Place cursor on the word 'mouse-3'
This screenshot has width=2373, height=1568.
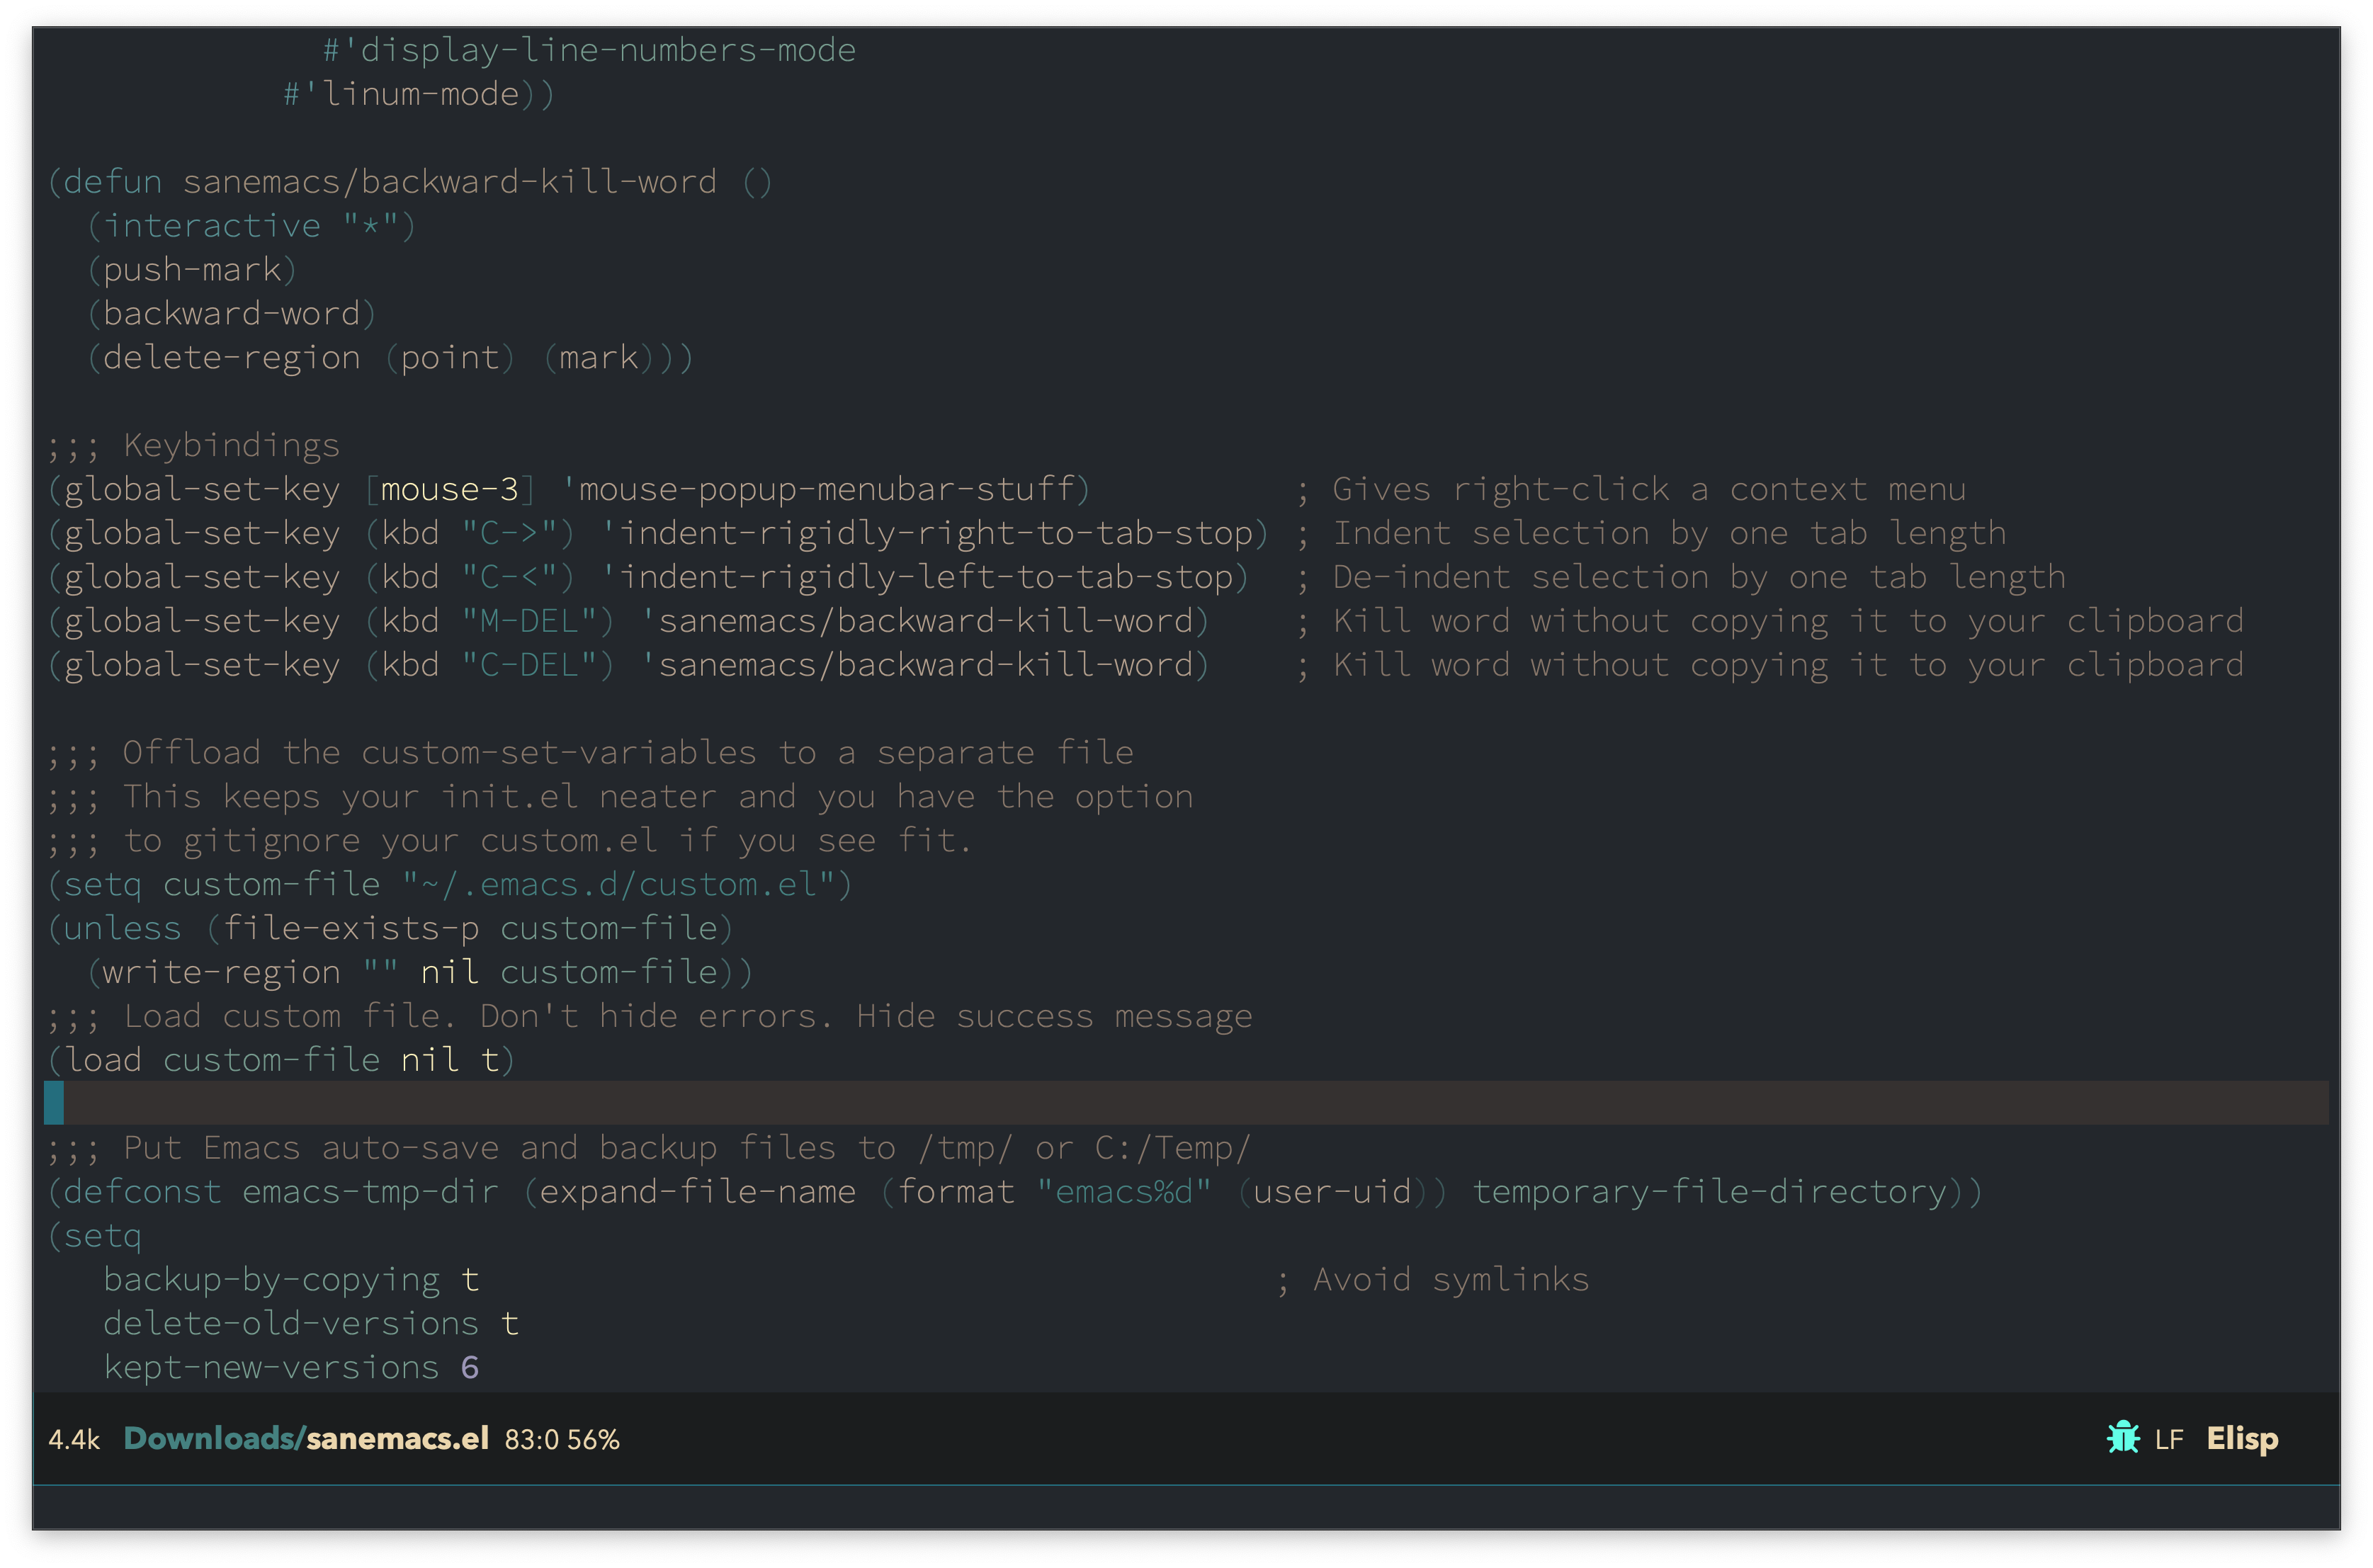pyautogui.click(x=449, y=489)
